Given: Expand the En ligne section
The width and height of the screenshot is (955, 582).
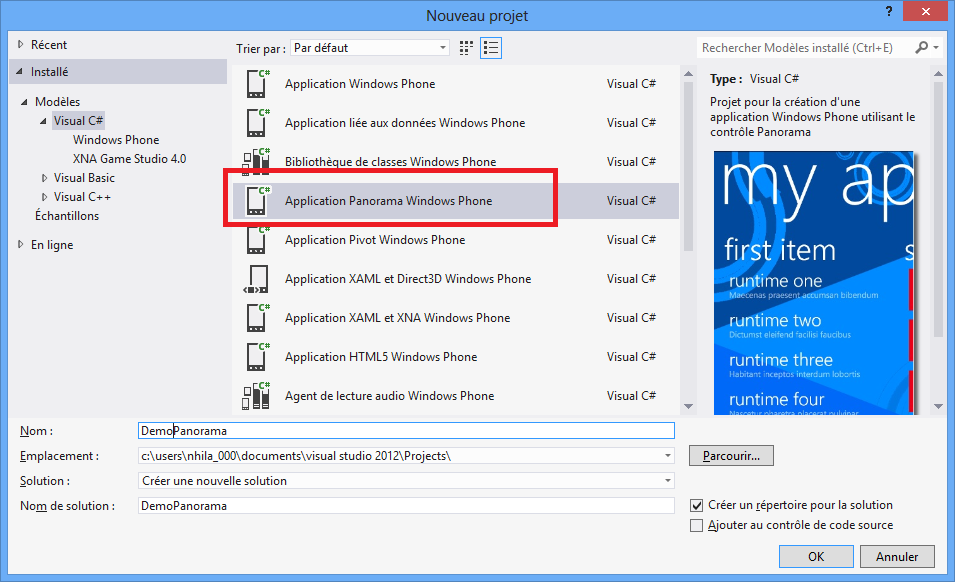Looking at the screenshot, I should click(22, 245).
